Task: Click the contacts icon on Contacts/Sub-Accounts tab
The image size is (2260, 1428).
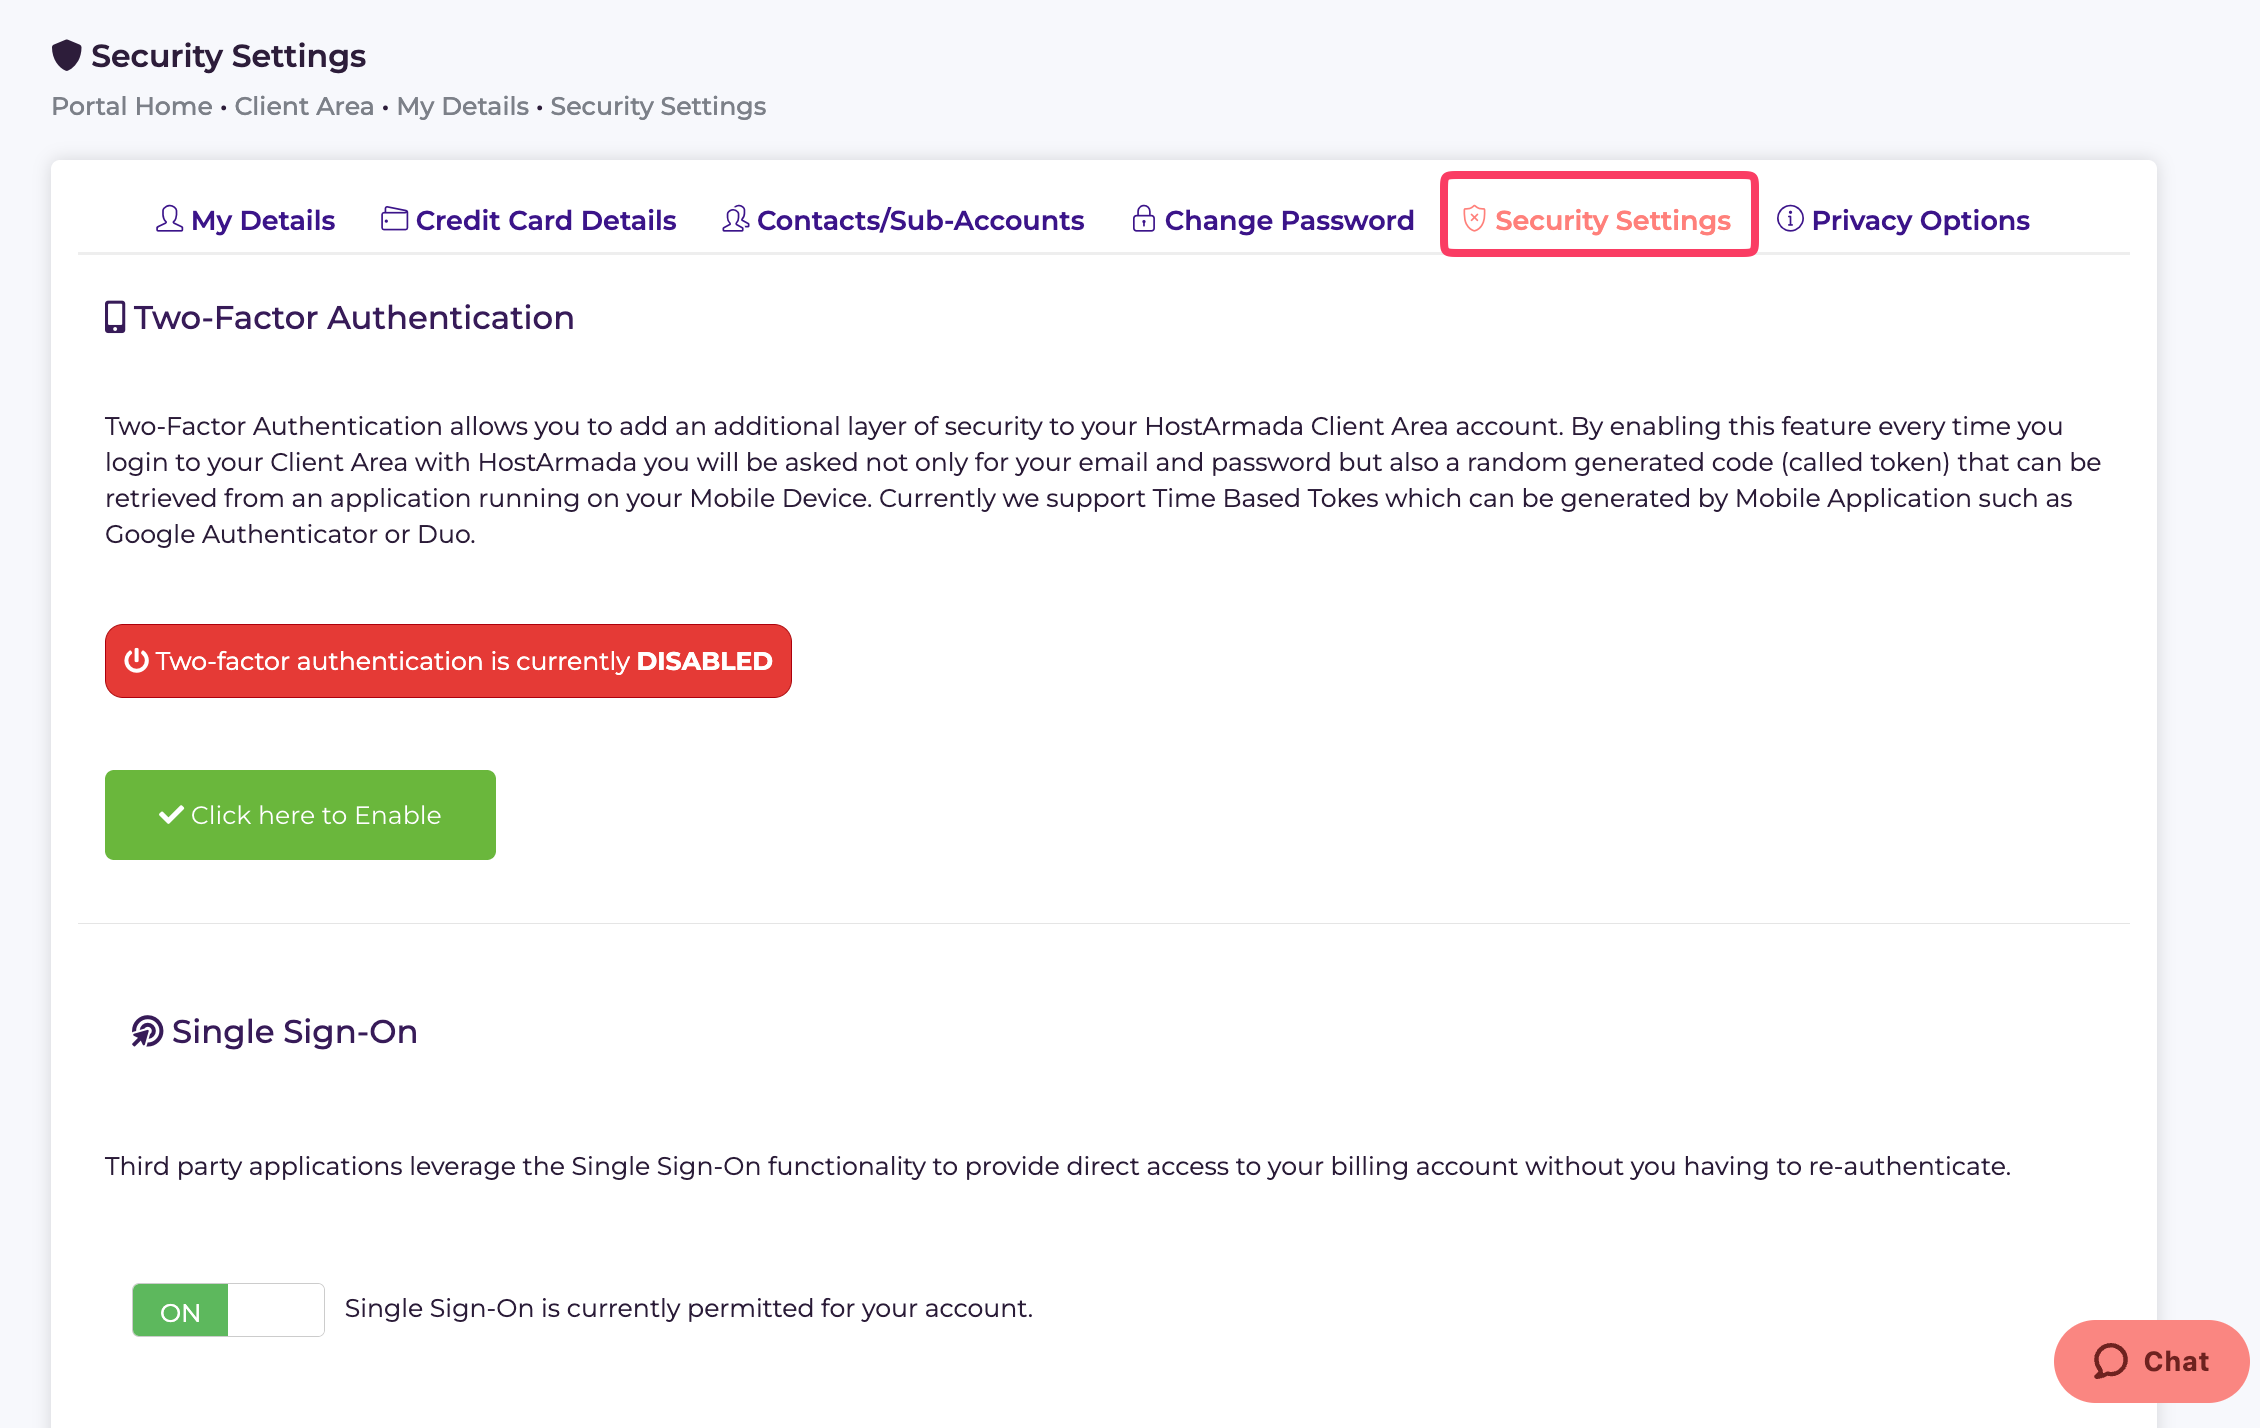Action: (x=735, y=219)
